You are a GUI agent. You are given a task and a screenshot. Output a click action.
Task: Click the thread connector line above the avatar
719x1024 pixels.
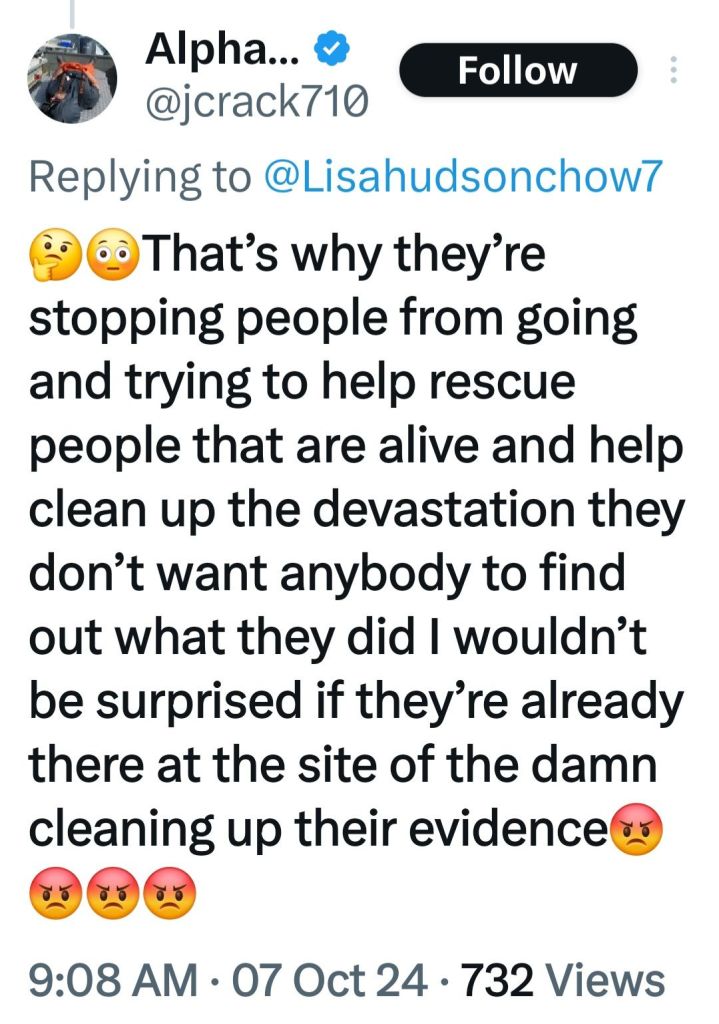71,13
